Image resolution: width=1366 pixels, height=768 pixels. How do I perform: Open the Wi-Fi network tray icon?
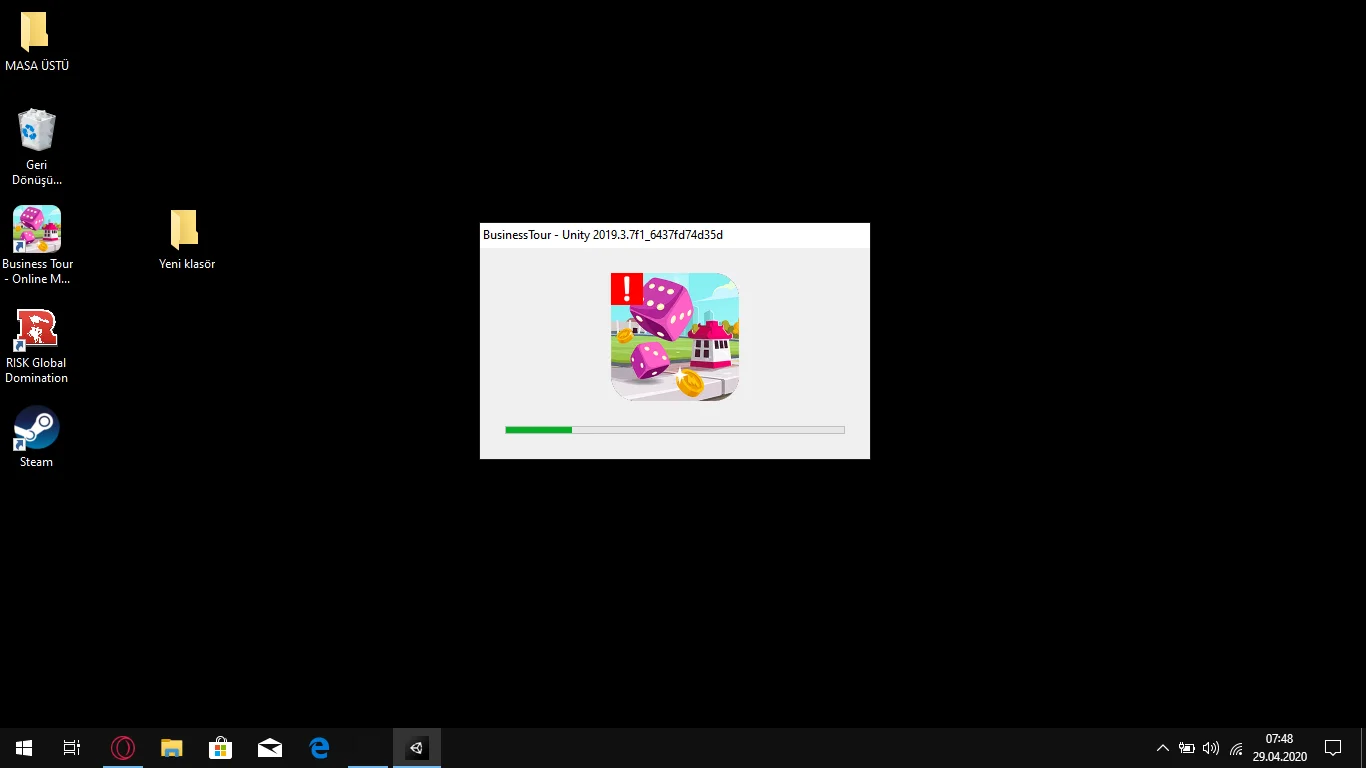pyautogui.click(x=1236, y=748)
